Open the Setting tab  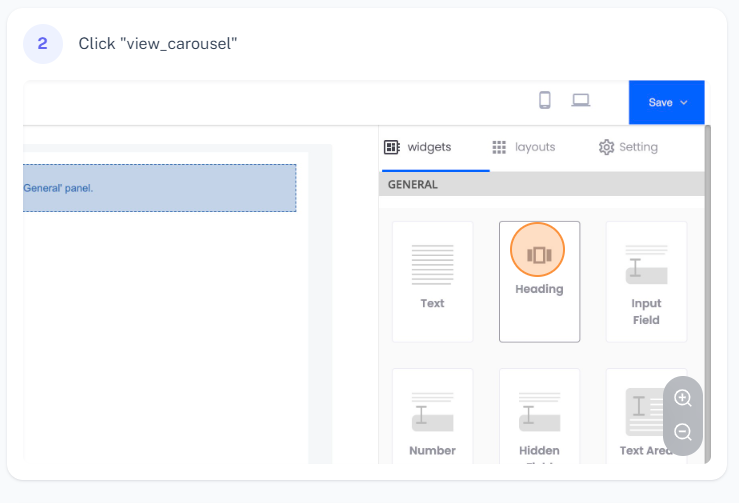coord(628,147)
